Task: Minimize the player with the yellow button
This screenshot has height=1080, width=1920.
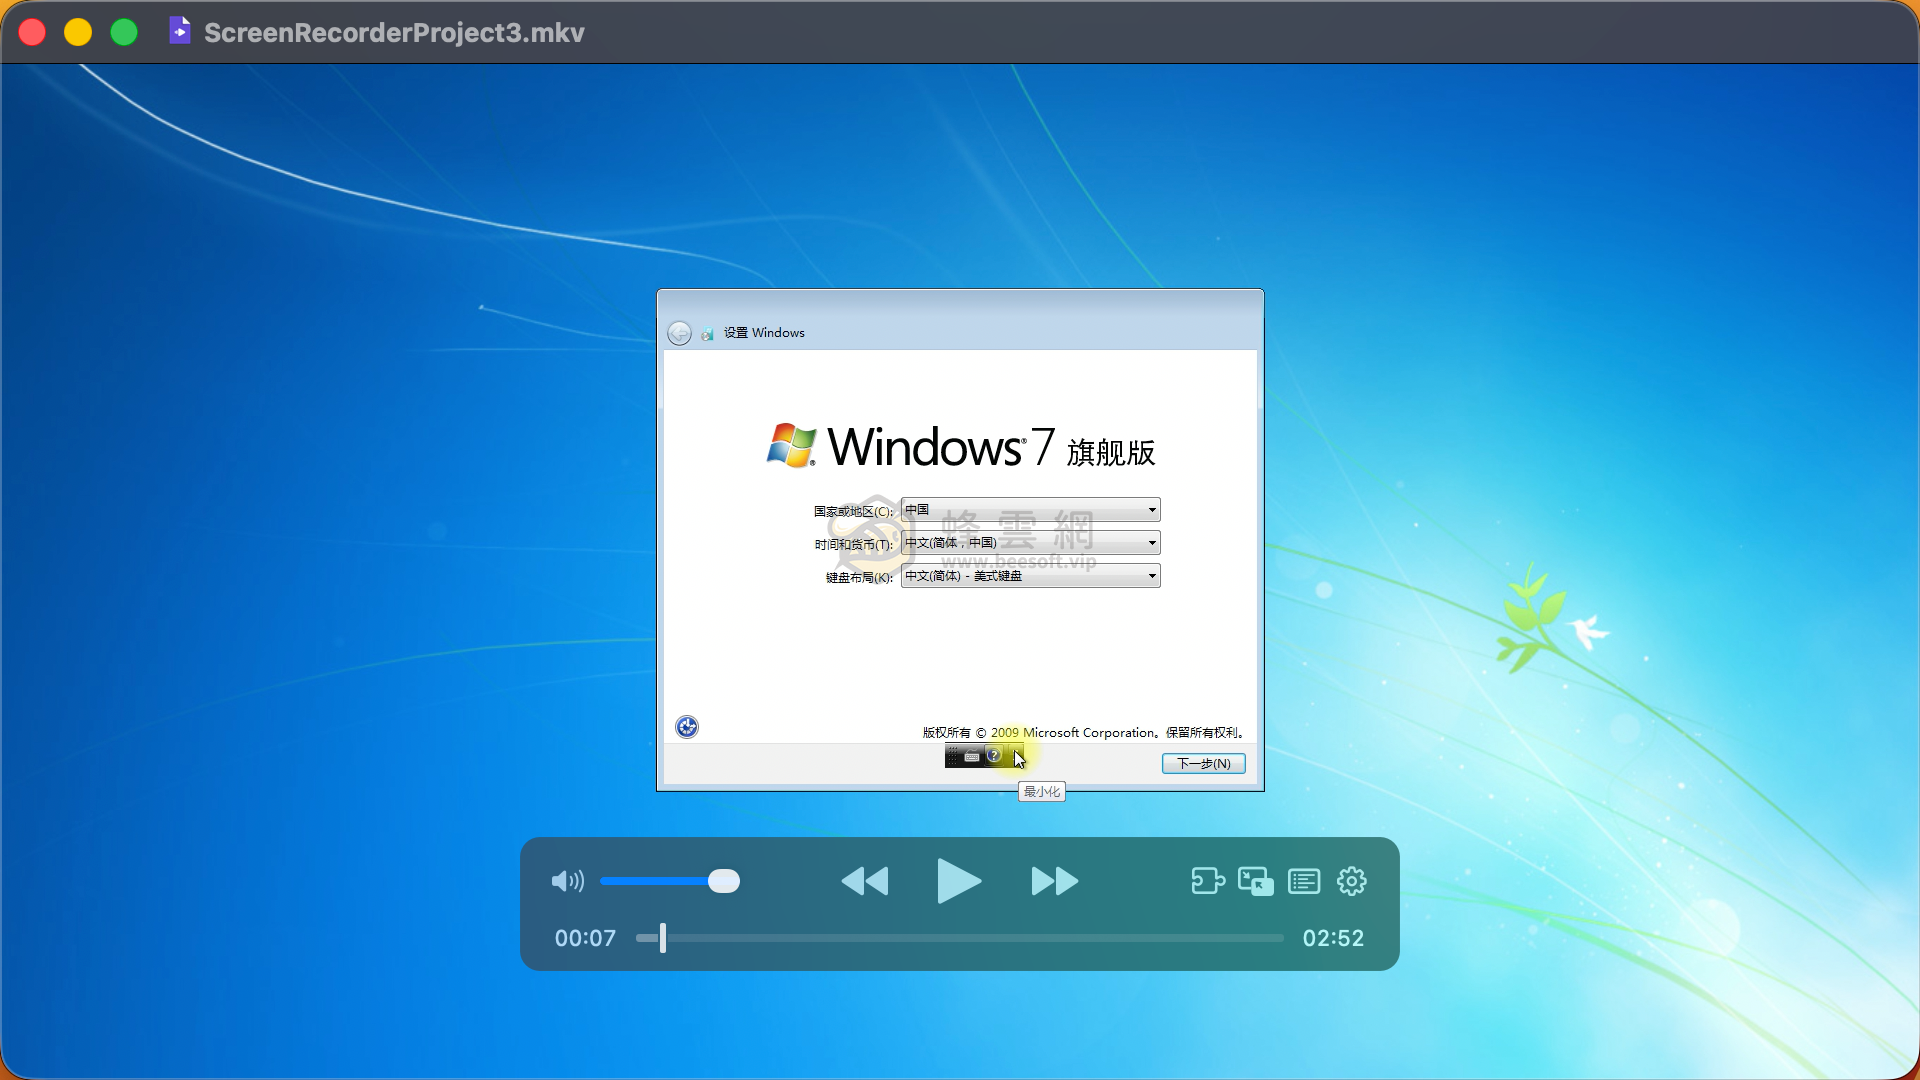Action: coord(78,32)
